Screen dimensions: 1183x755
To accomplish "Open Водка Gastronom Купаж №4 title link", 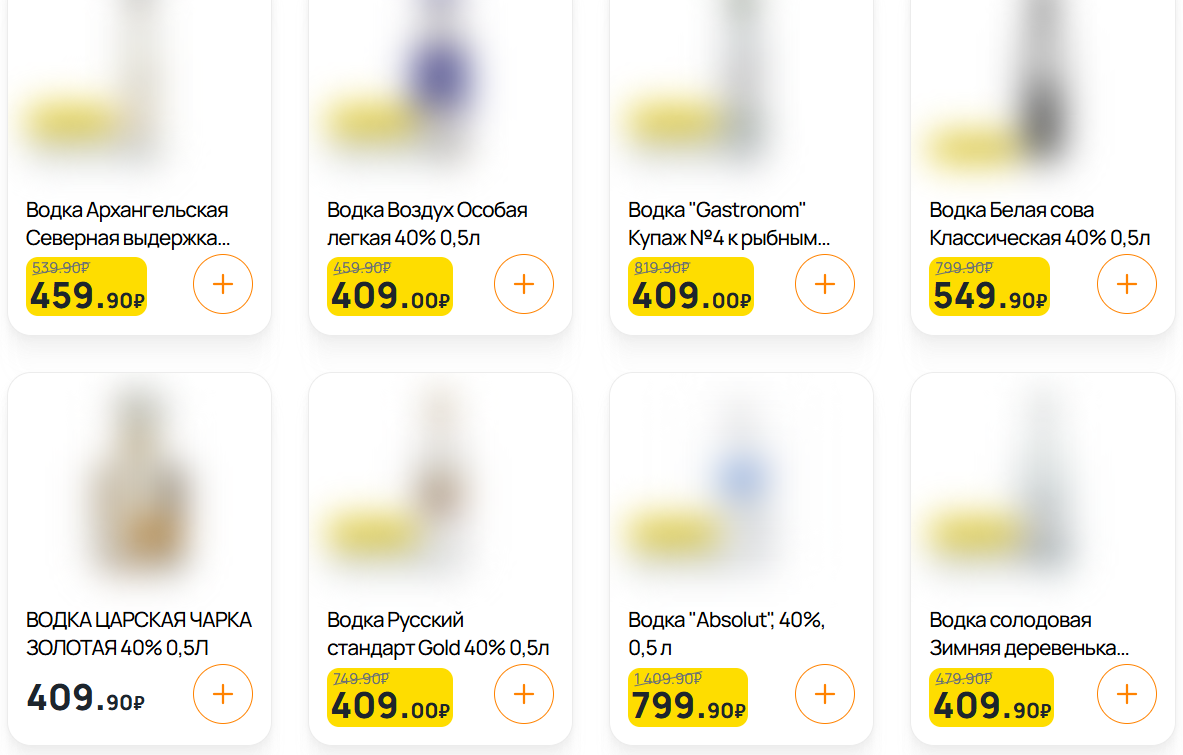I will click(728, 224).
